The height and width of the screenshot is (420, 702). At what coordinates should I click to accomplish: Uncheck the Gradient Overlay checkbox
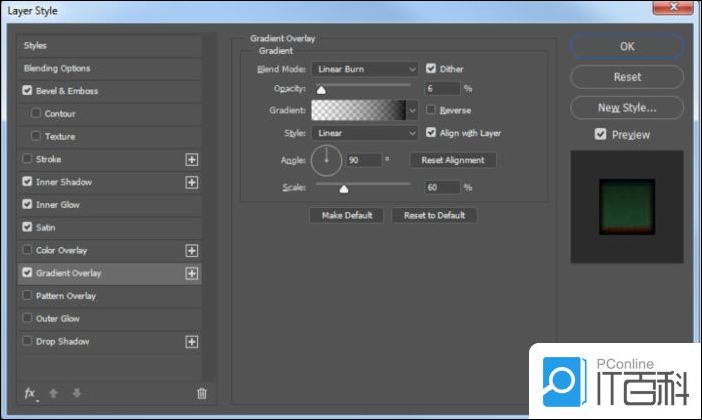point(27,272)
